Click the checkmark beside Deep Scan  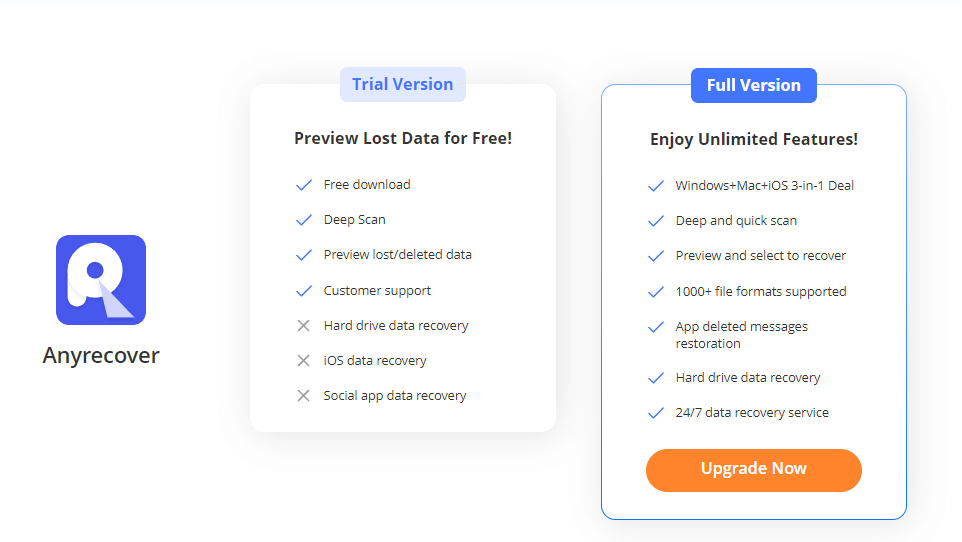[304, 220]
